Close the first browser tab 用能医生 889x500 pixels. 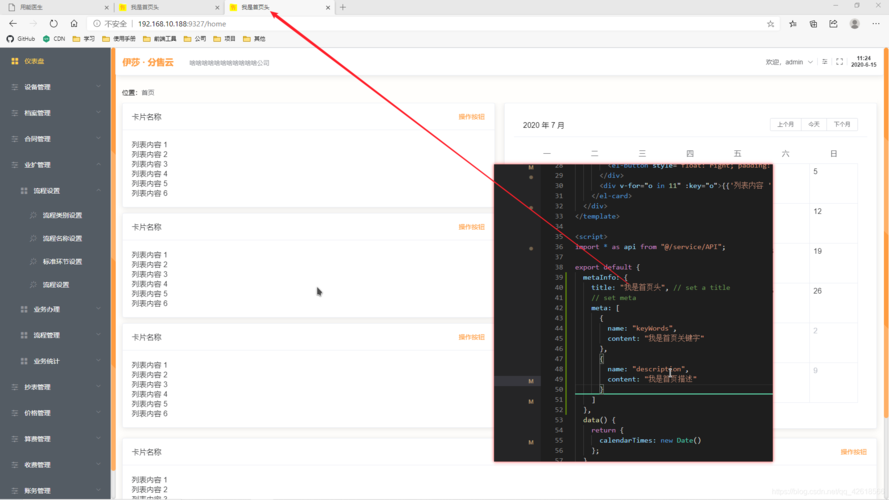[107, 7]
